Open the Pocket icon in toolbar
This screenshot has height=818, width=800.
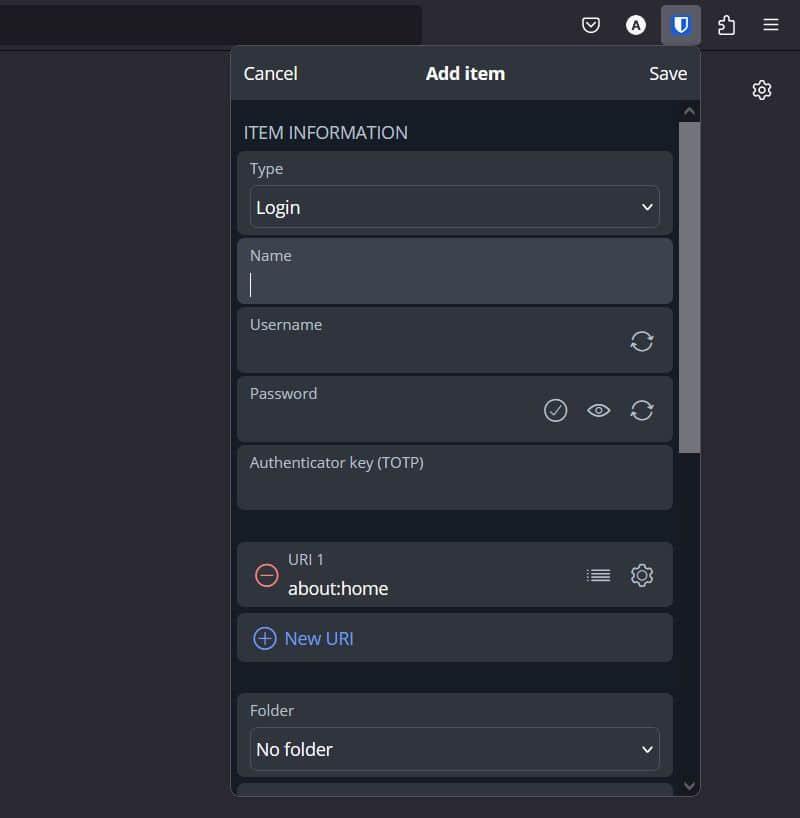click(x=591, y=25)
